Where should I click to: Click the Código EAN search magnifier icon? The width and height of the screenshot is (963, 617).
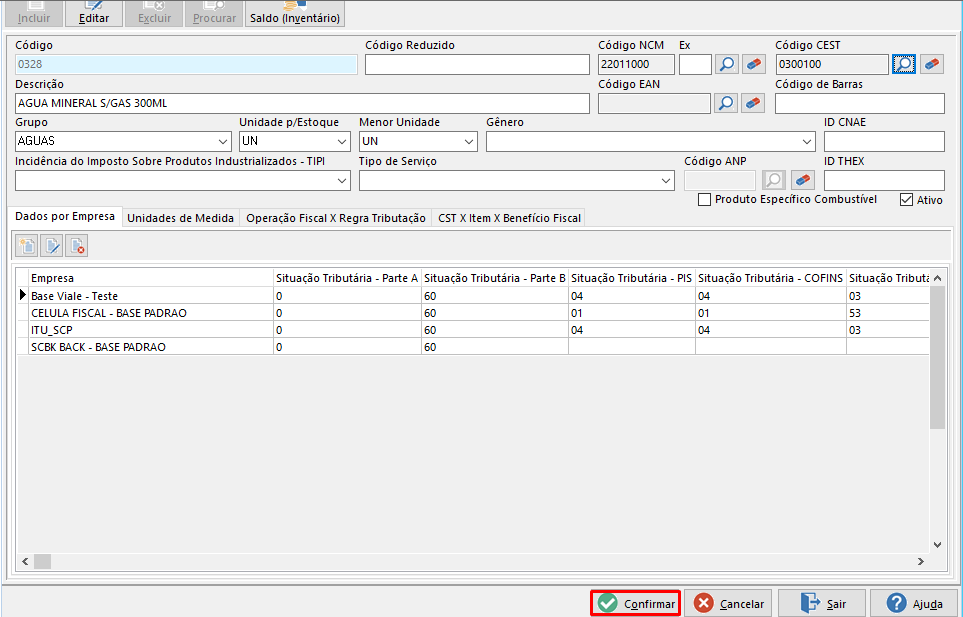click(x=726, y=103)
